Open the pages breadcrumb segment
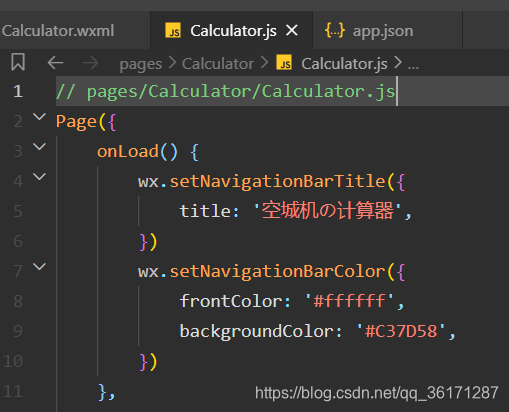 pos(141,63)
